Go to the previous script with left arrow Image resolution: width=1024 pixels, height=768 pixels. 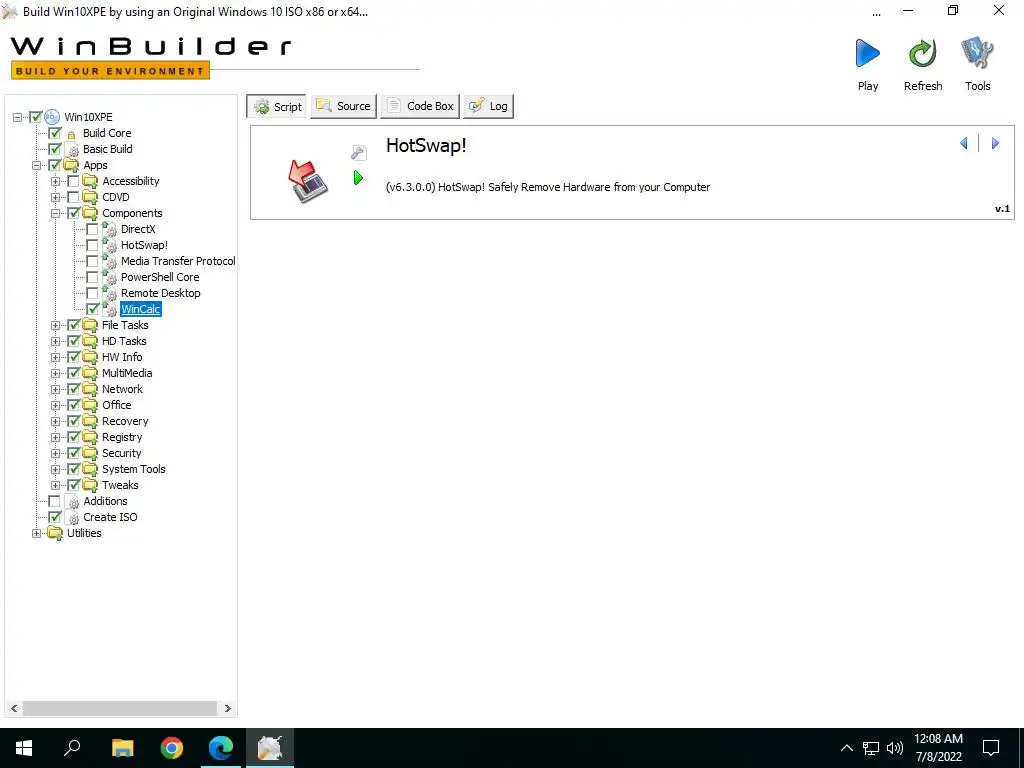[x=963, y=143]
